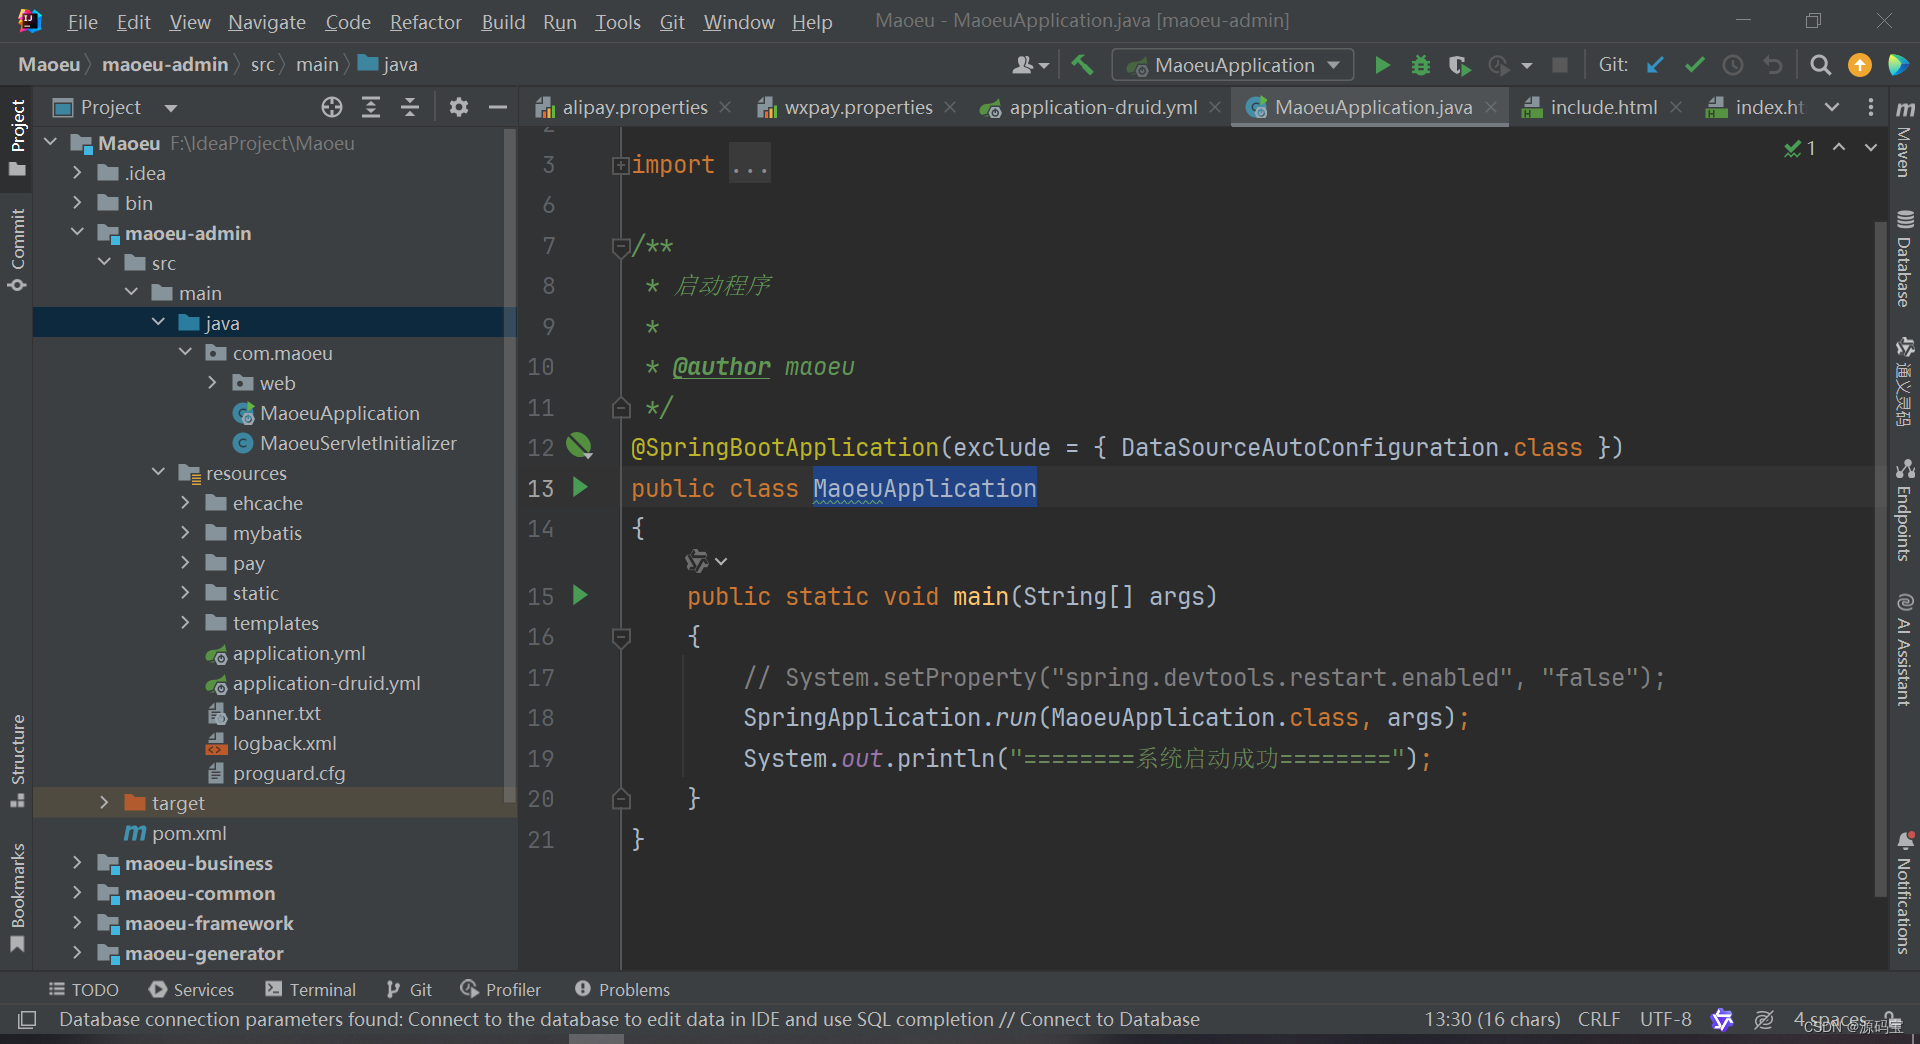The width and height of the screenshot is (1920, 1044).
Task: Show hidden editor tabs chevron
Action: click(1832, 107)
